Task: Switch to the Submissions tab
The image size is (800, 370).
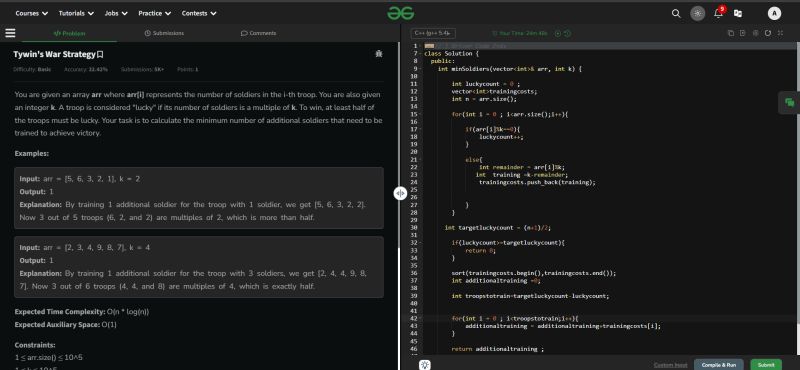Action: pos(164,33)
